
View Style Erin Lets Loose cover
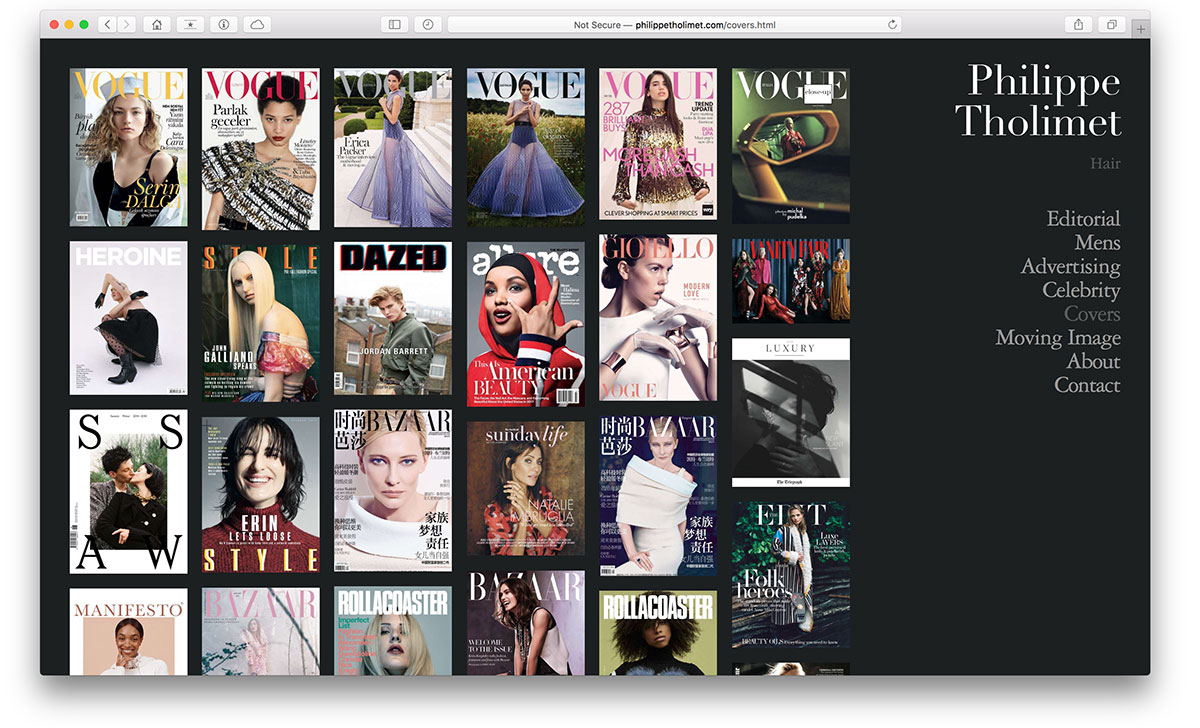[261, 495]
